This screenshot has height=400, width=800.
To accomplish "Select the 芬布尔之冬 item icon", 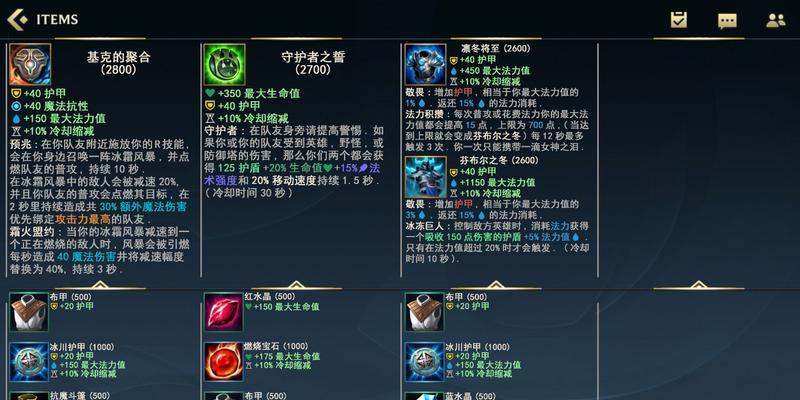I will [x=426, y=177].
